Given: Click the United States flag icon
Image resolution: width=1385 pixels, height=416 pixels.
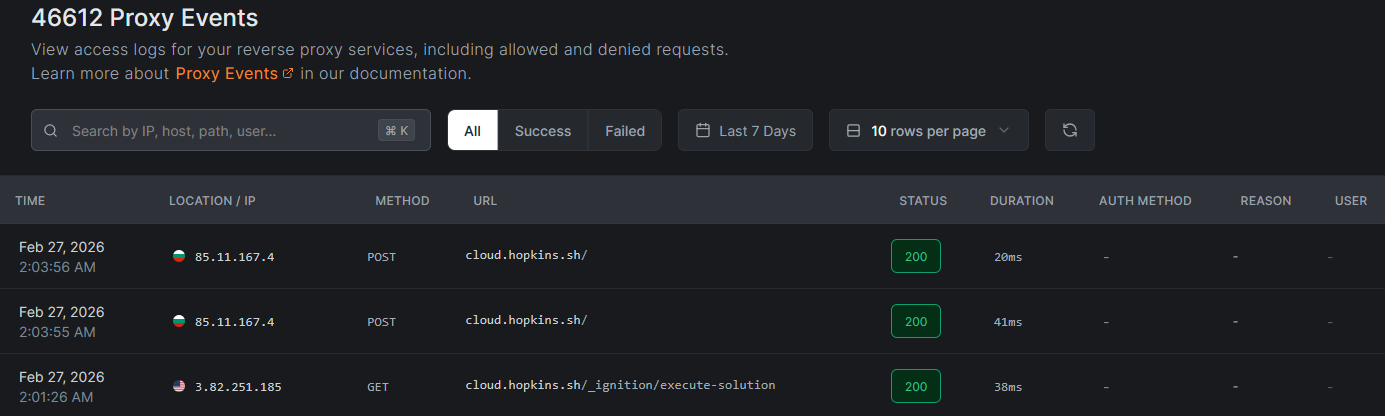Looking at the screenshot, I should click(179, 386).
